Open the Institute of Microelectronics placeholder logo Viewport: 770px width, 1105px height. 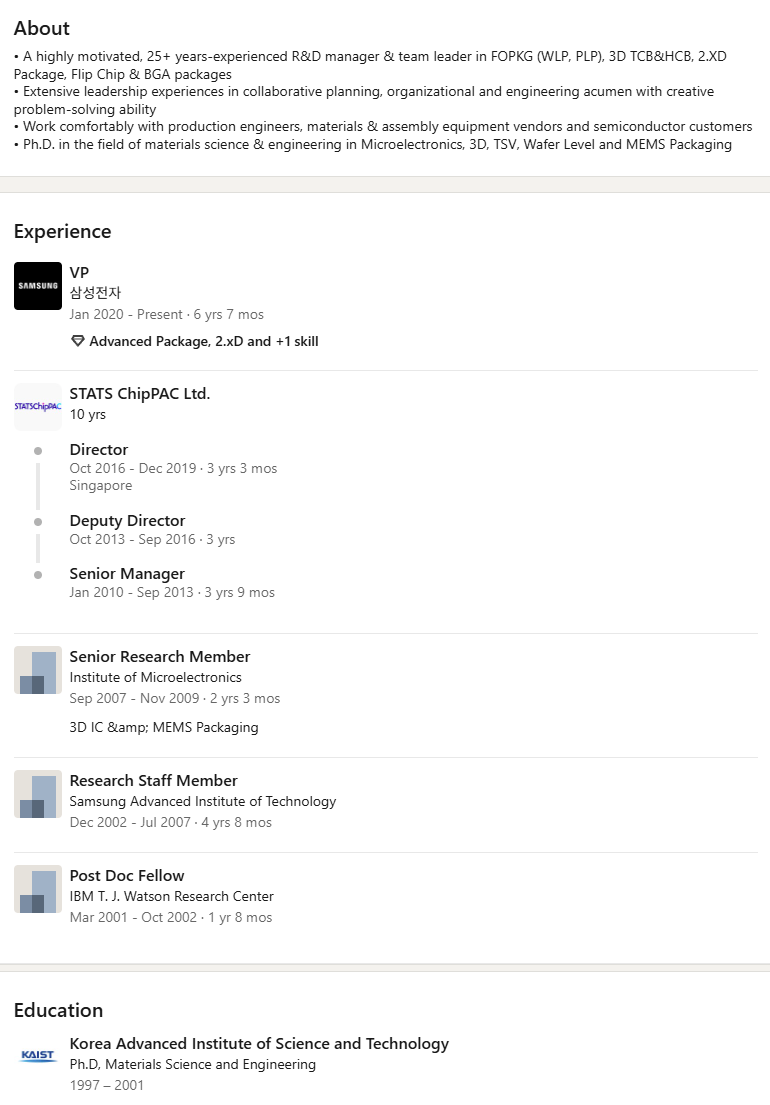pyautogui.click(x=38, y=670)
